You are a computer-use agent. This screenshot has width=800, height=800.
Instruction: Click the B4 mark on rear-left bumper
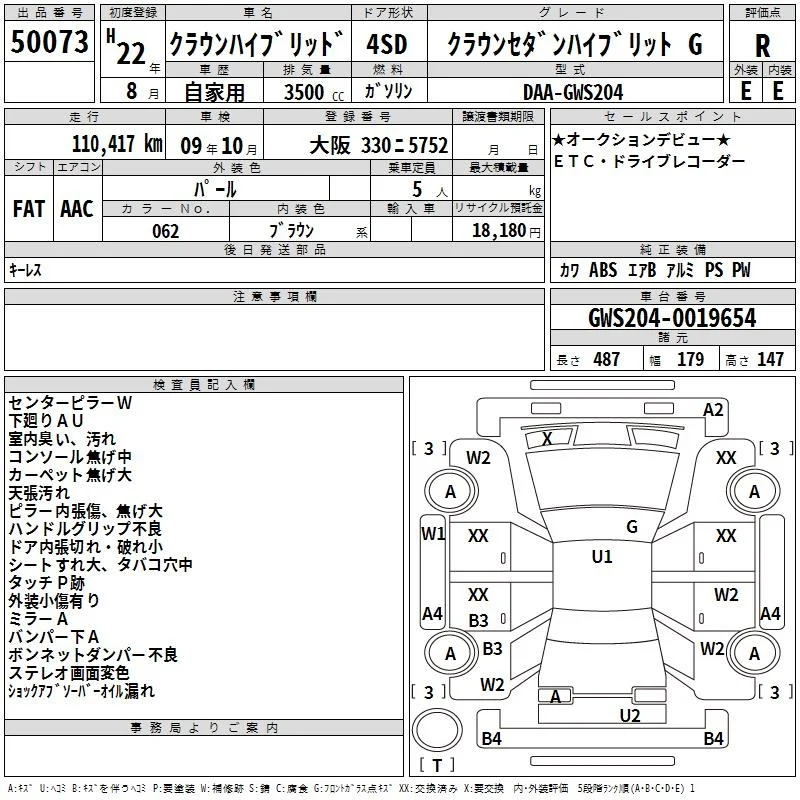(491, 738)
